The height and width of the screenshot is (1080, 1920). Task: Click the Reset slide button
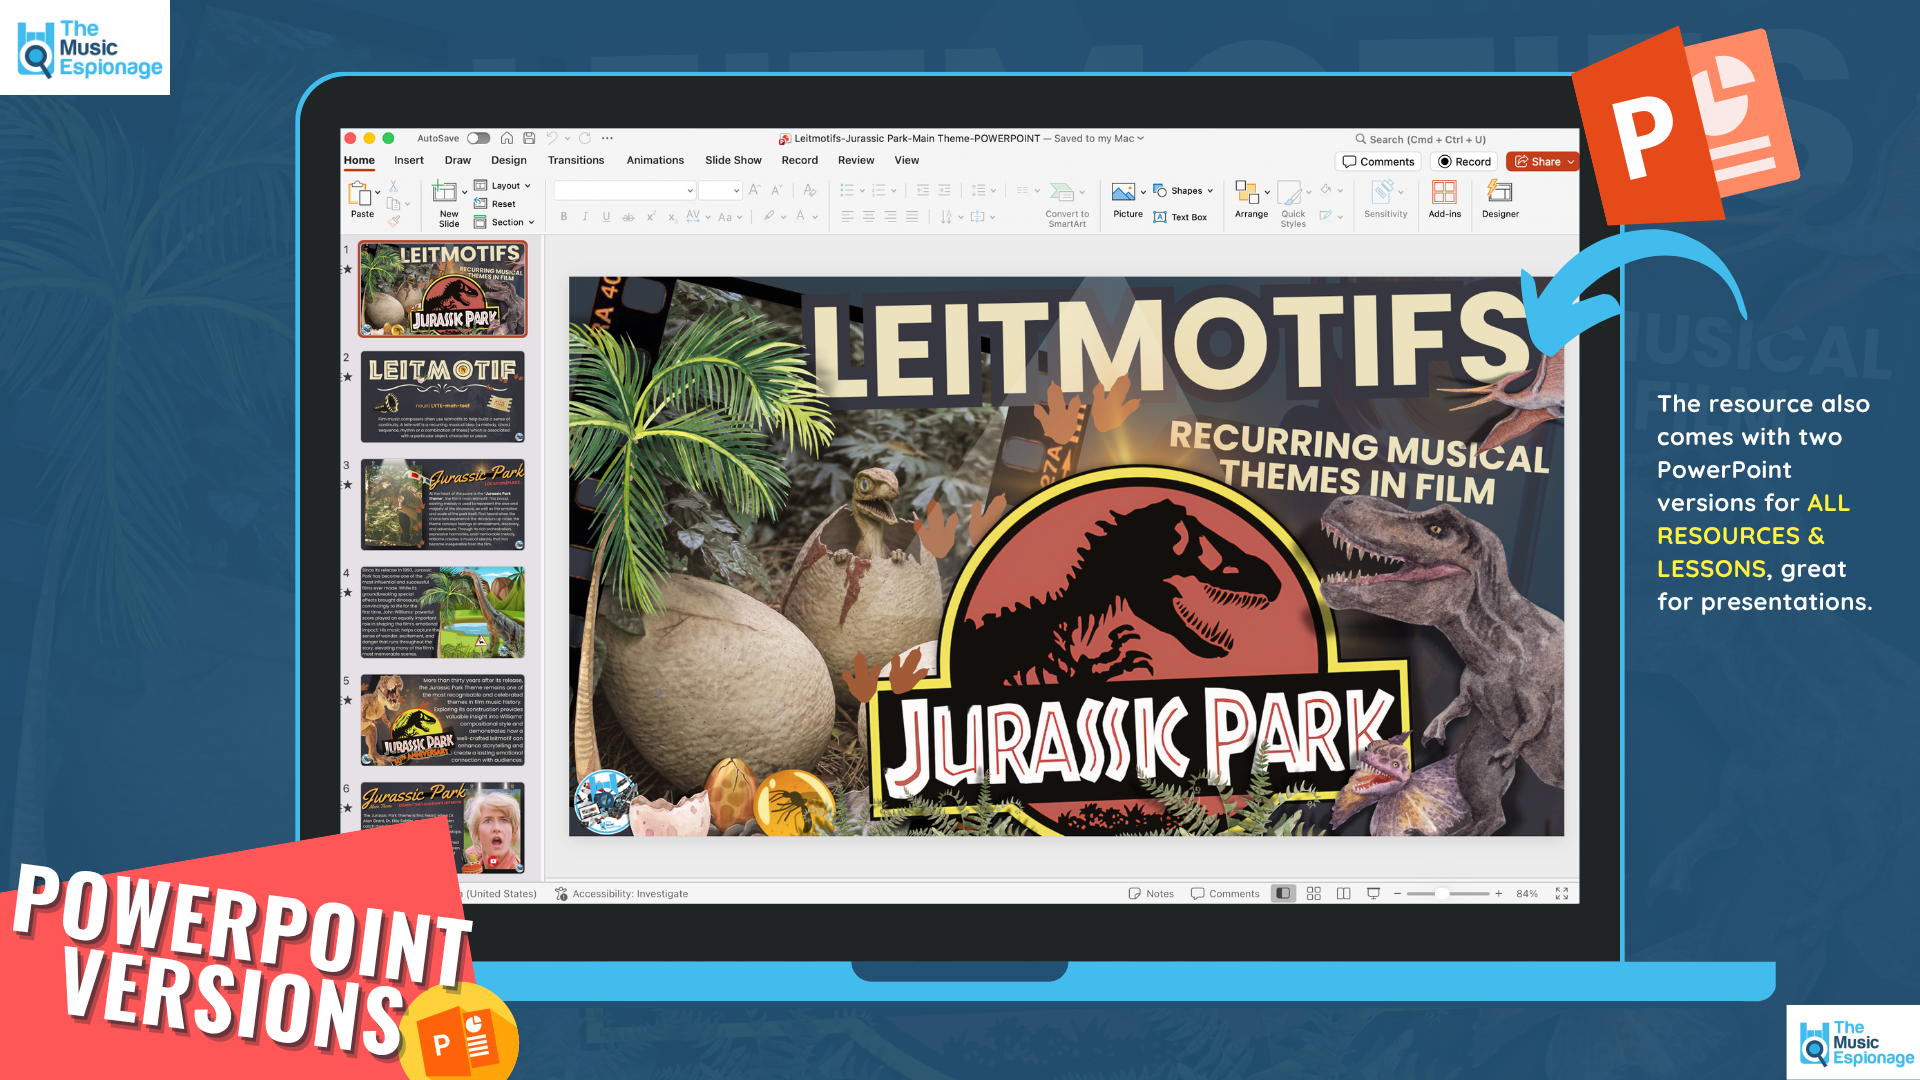[495, 204]
